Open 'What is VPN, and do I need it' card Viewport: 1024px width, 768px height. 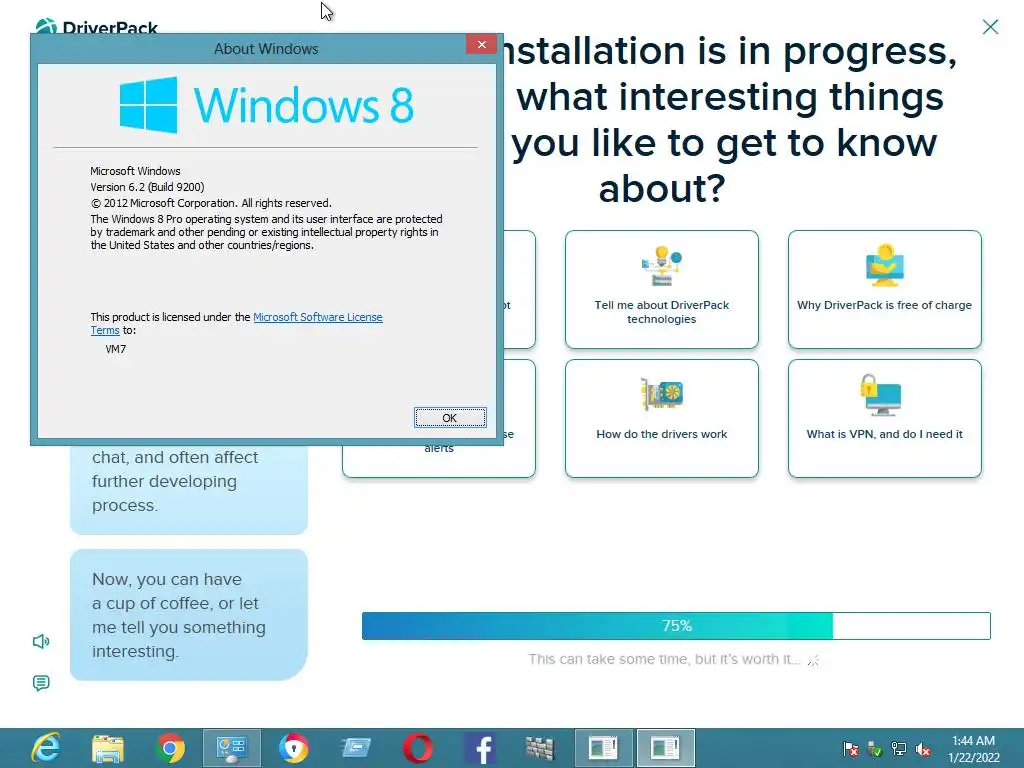[x=884, y=418]
